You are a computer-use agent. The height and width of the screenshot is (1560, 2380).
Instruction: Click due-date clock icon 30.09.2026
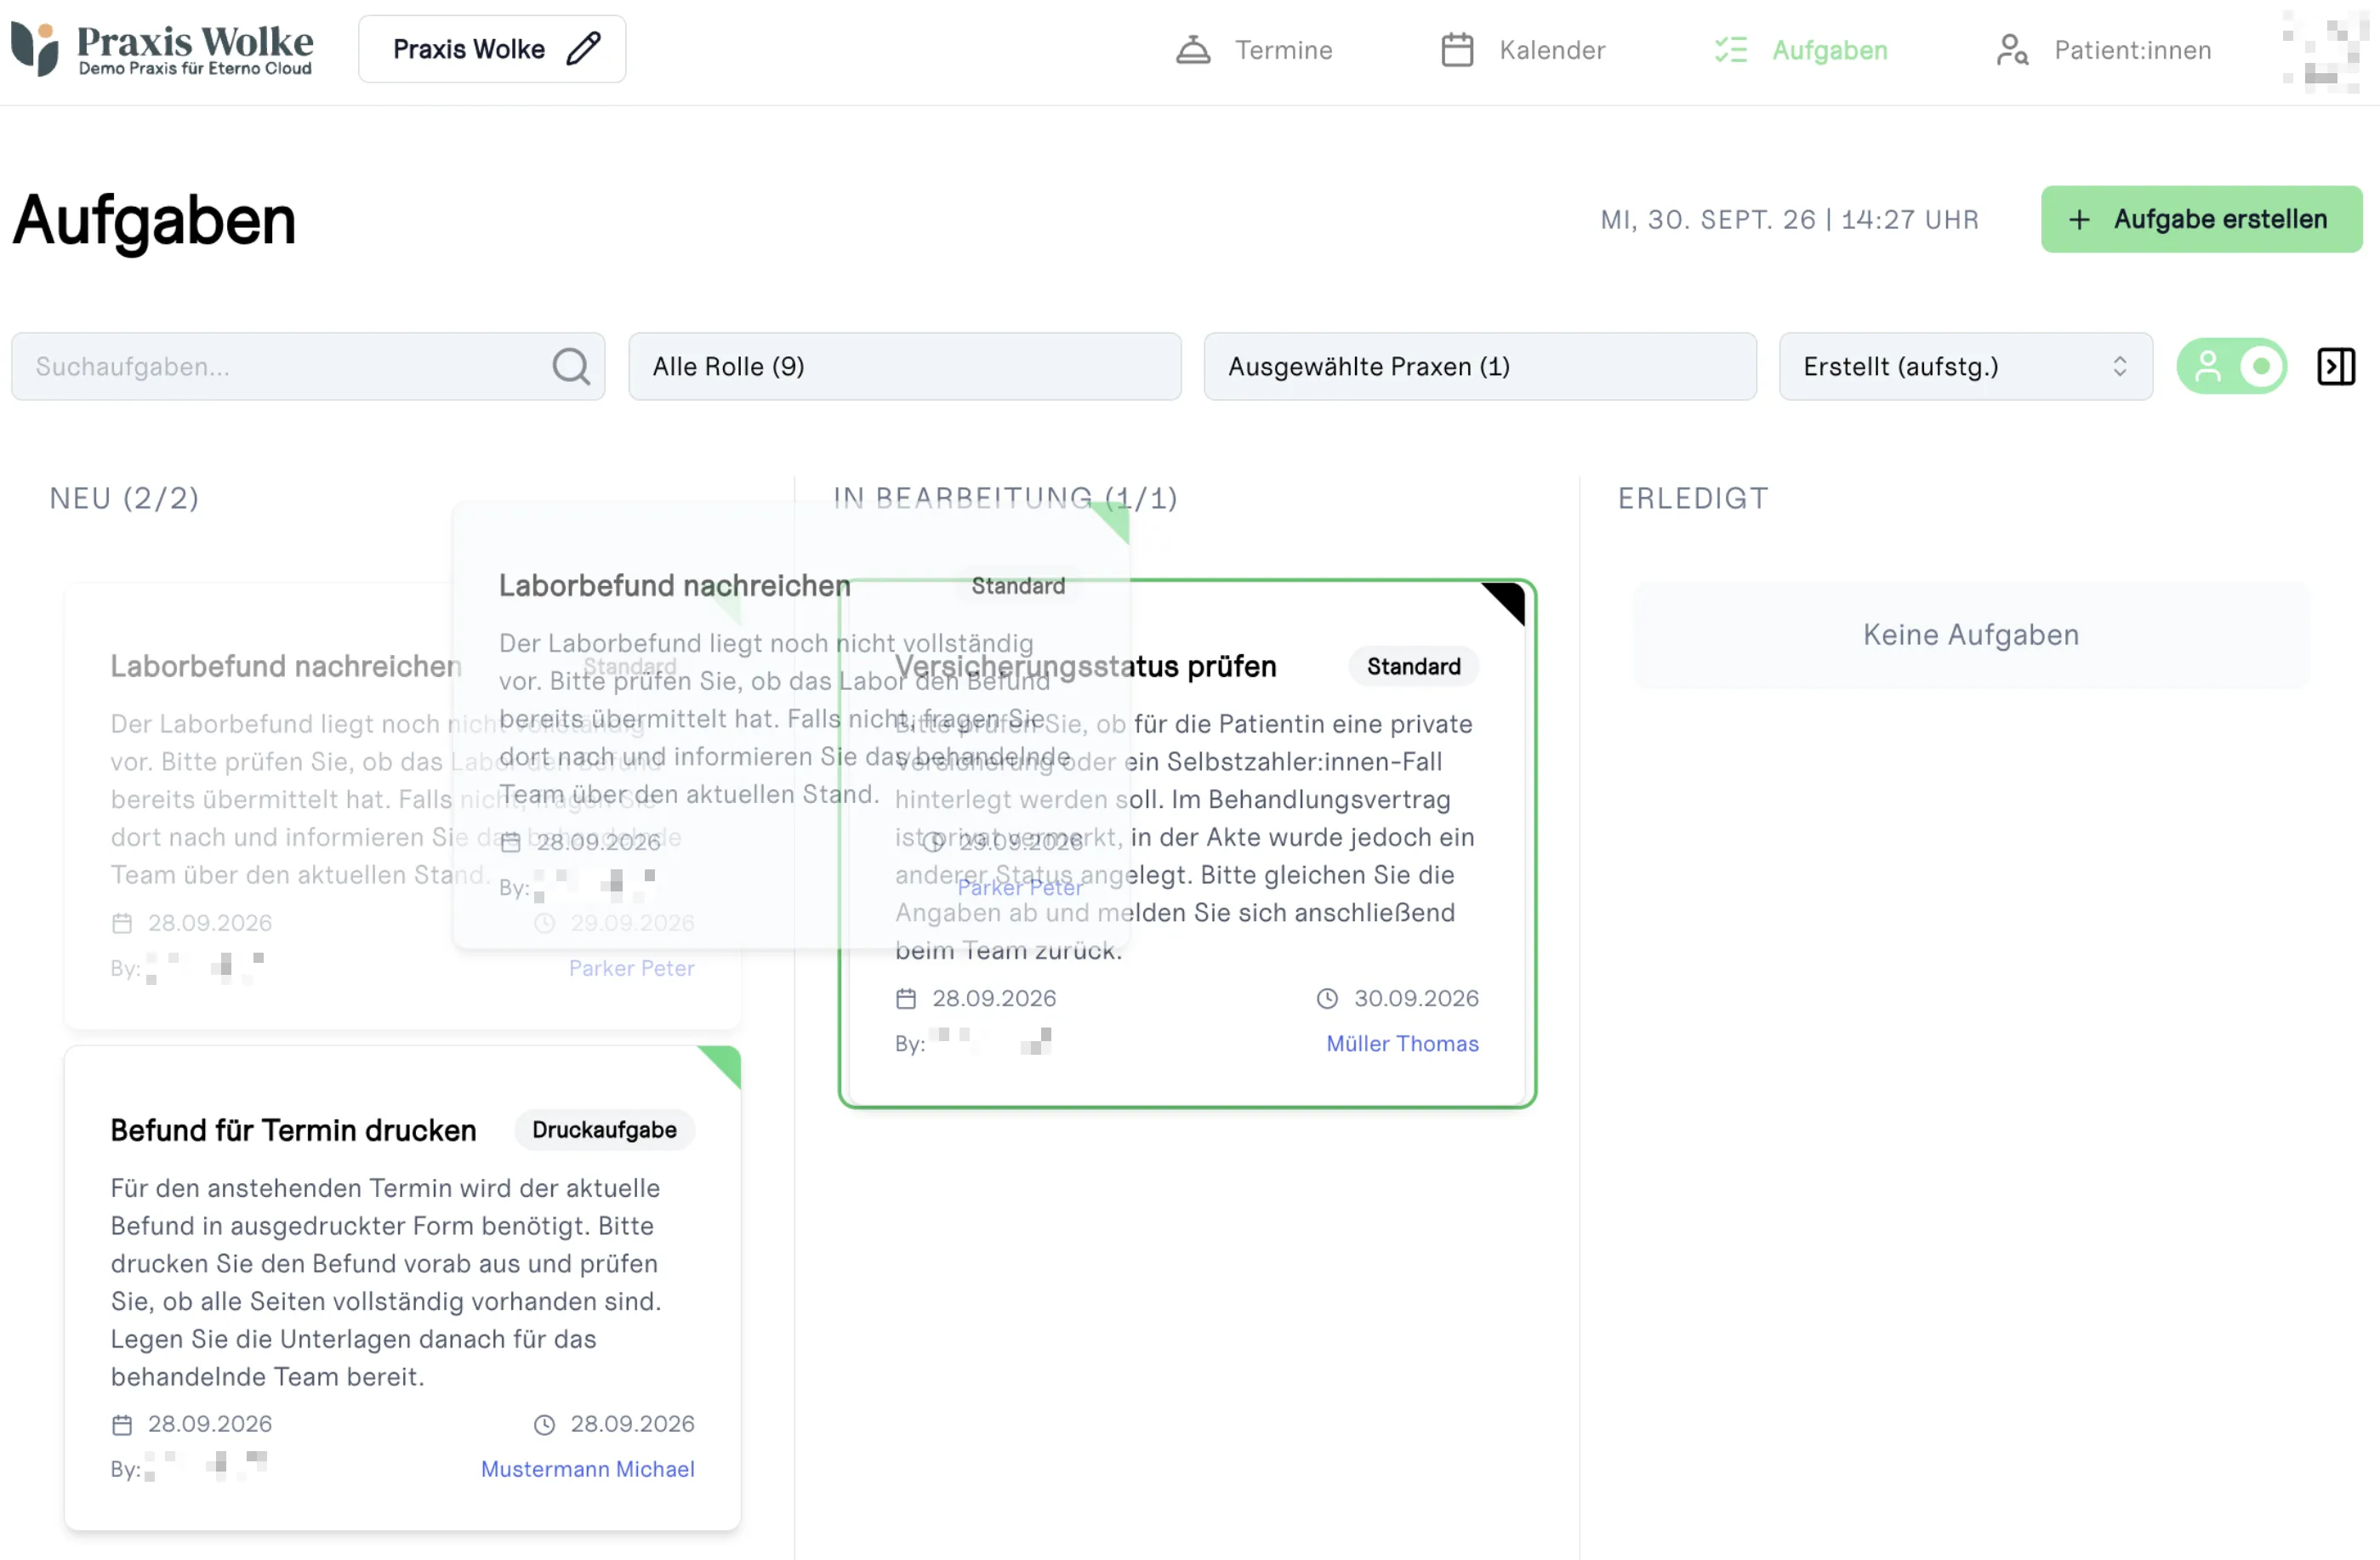[1326, 999]
